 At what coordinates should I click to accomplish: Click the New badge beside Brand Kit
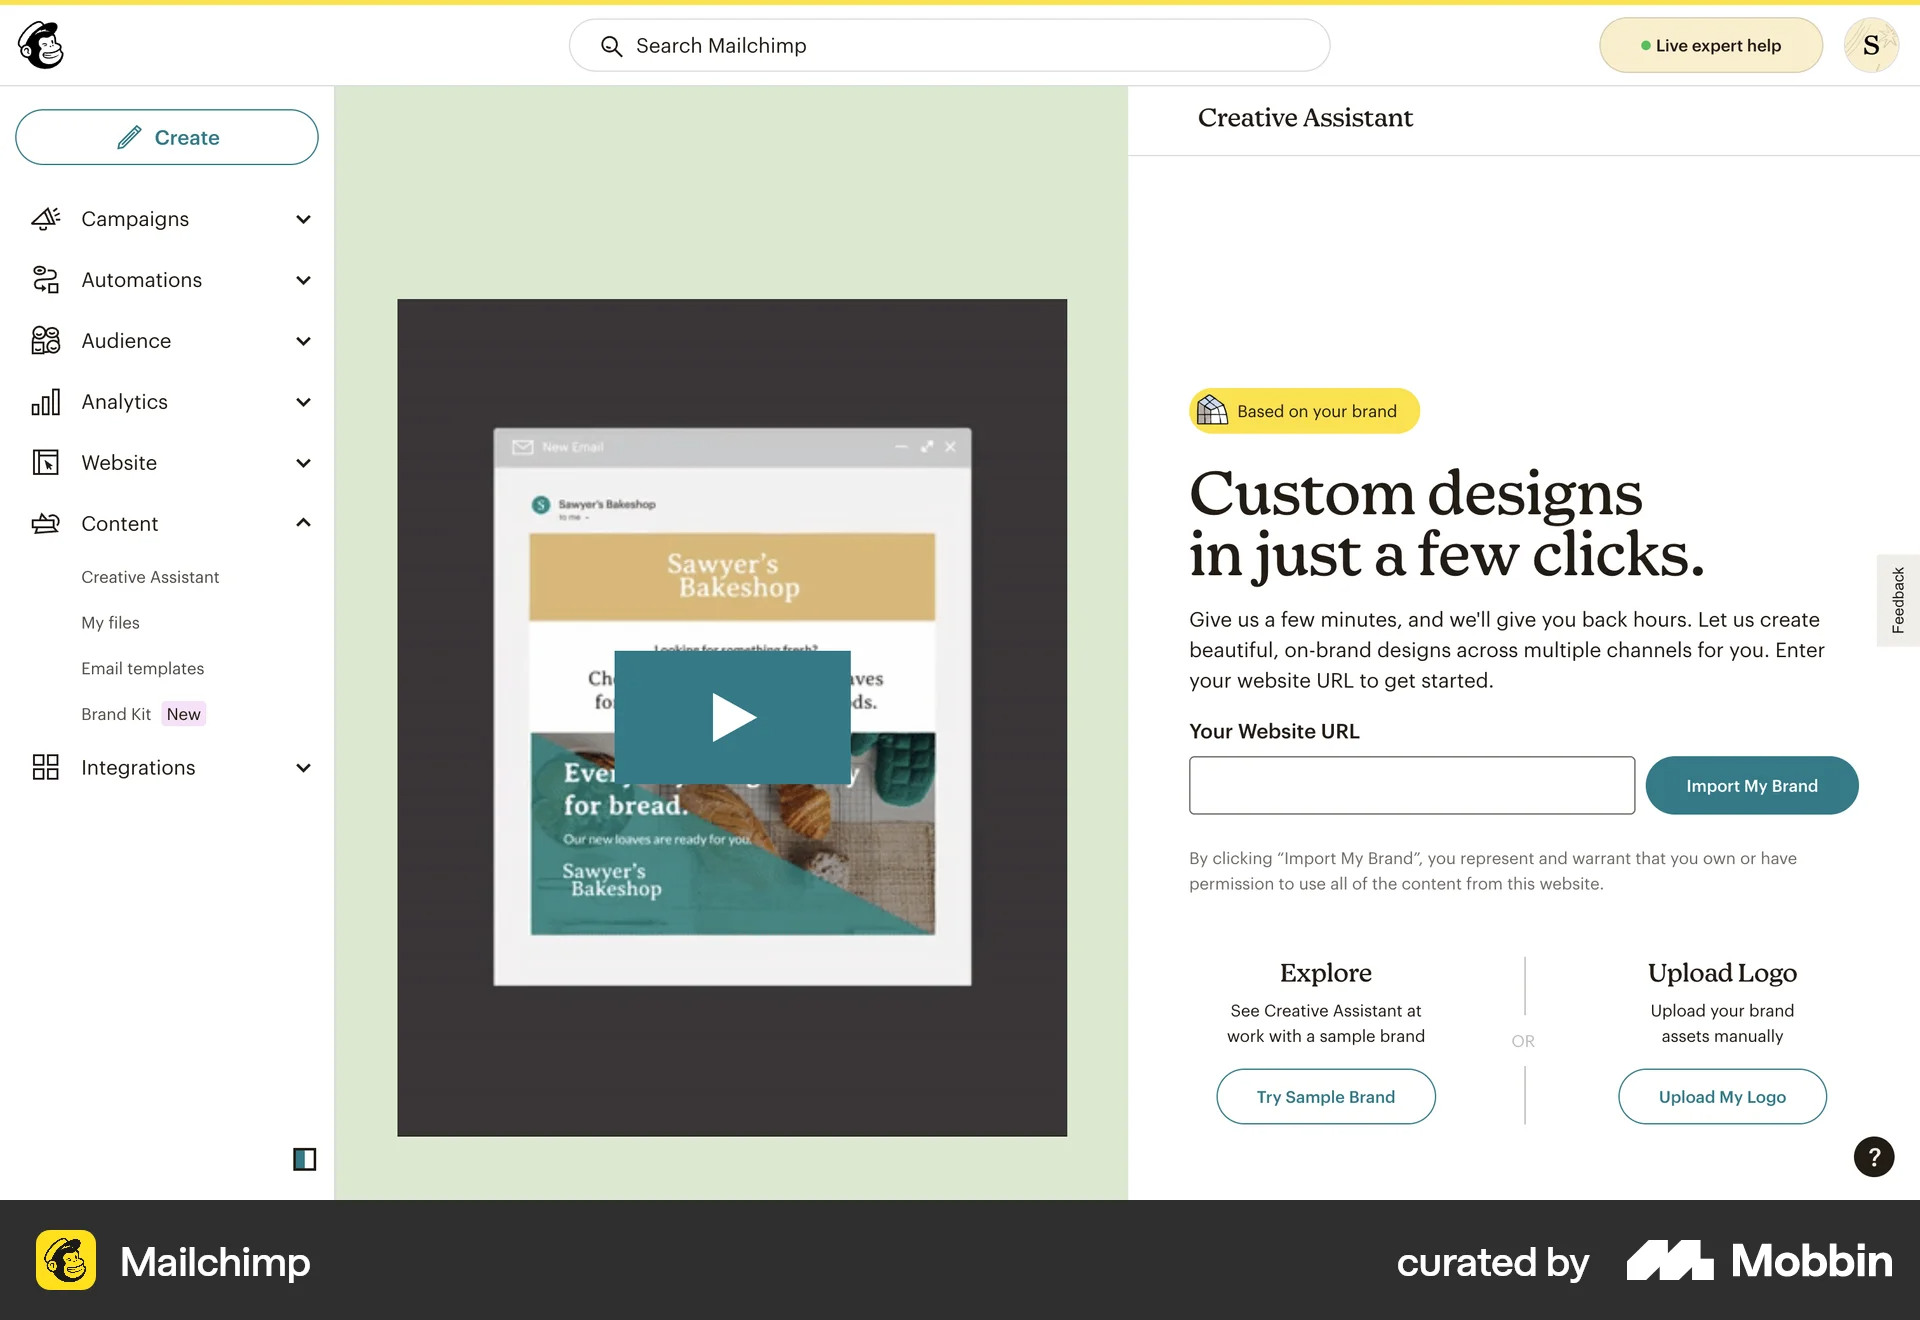point(184,714)
